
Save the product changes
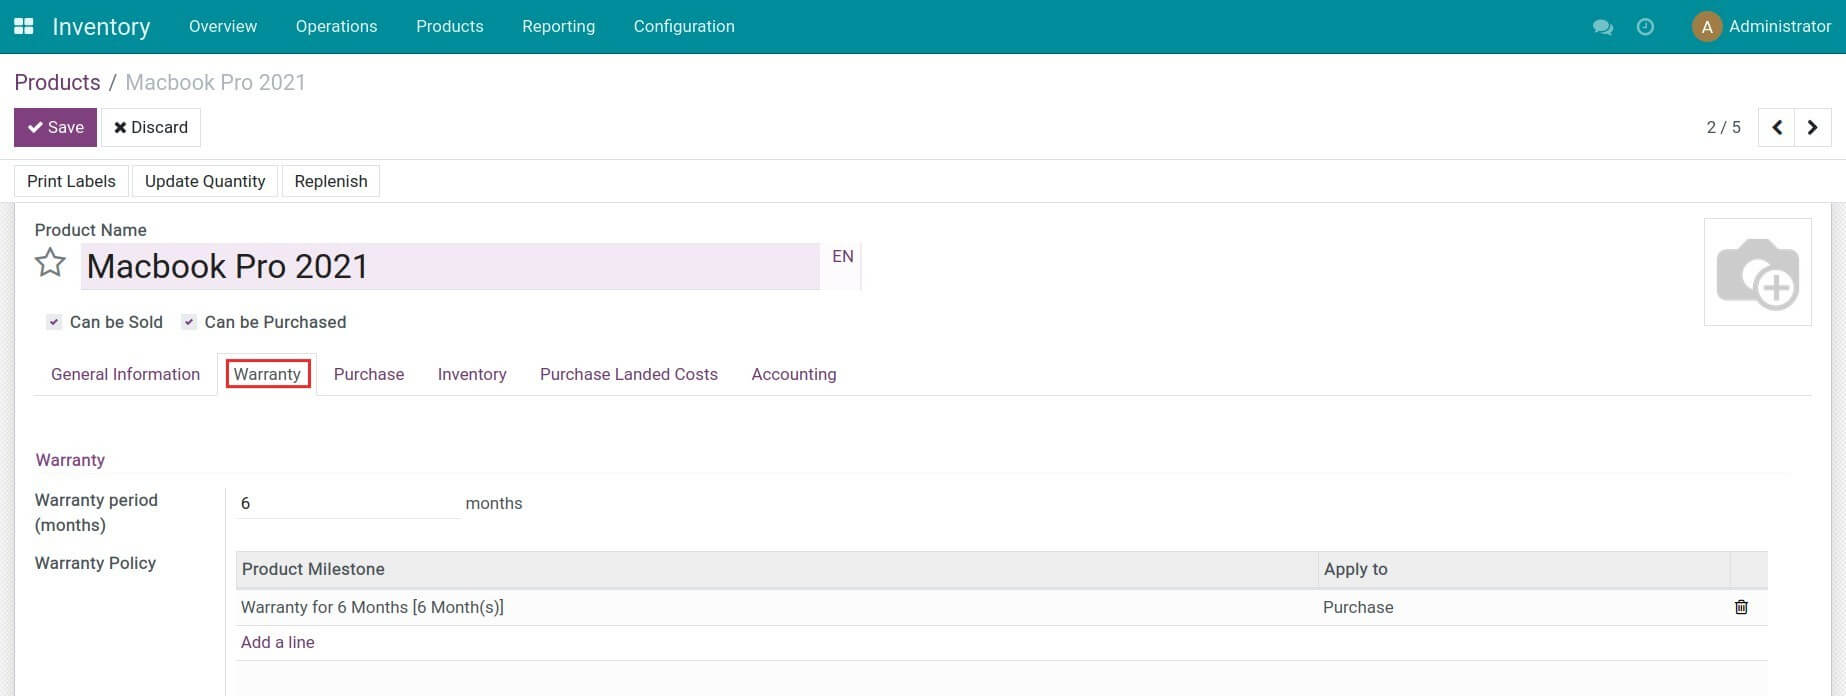pyautogui.click(x=55, y=128)
